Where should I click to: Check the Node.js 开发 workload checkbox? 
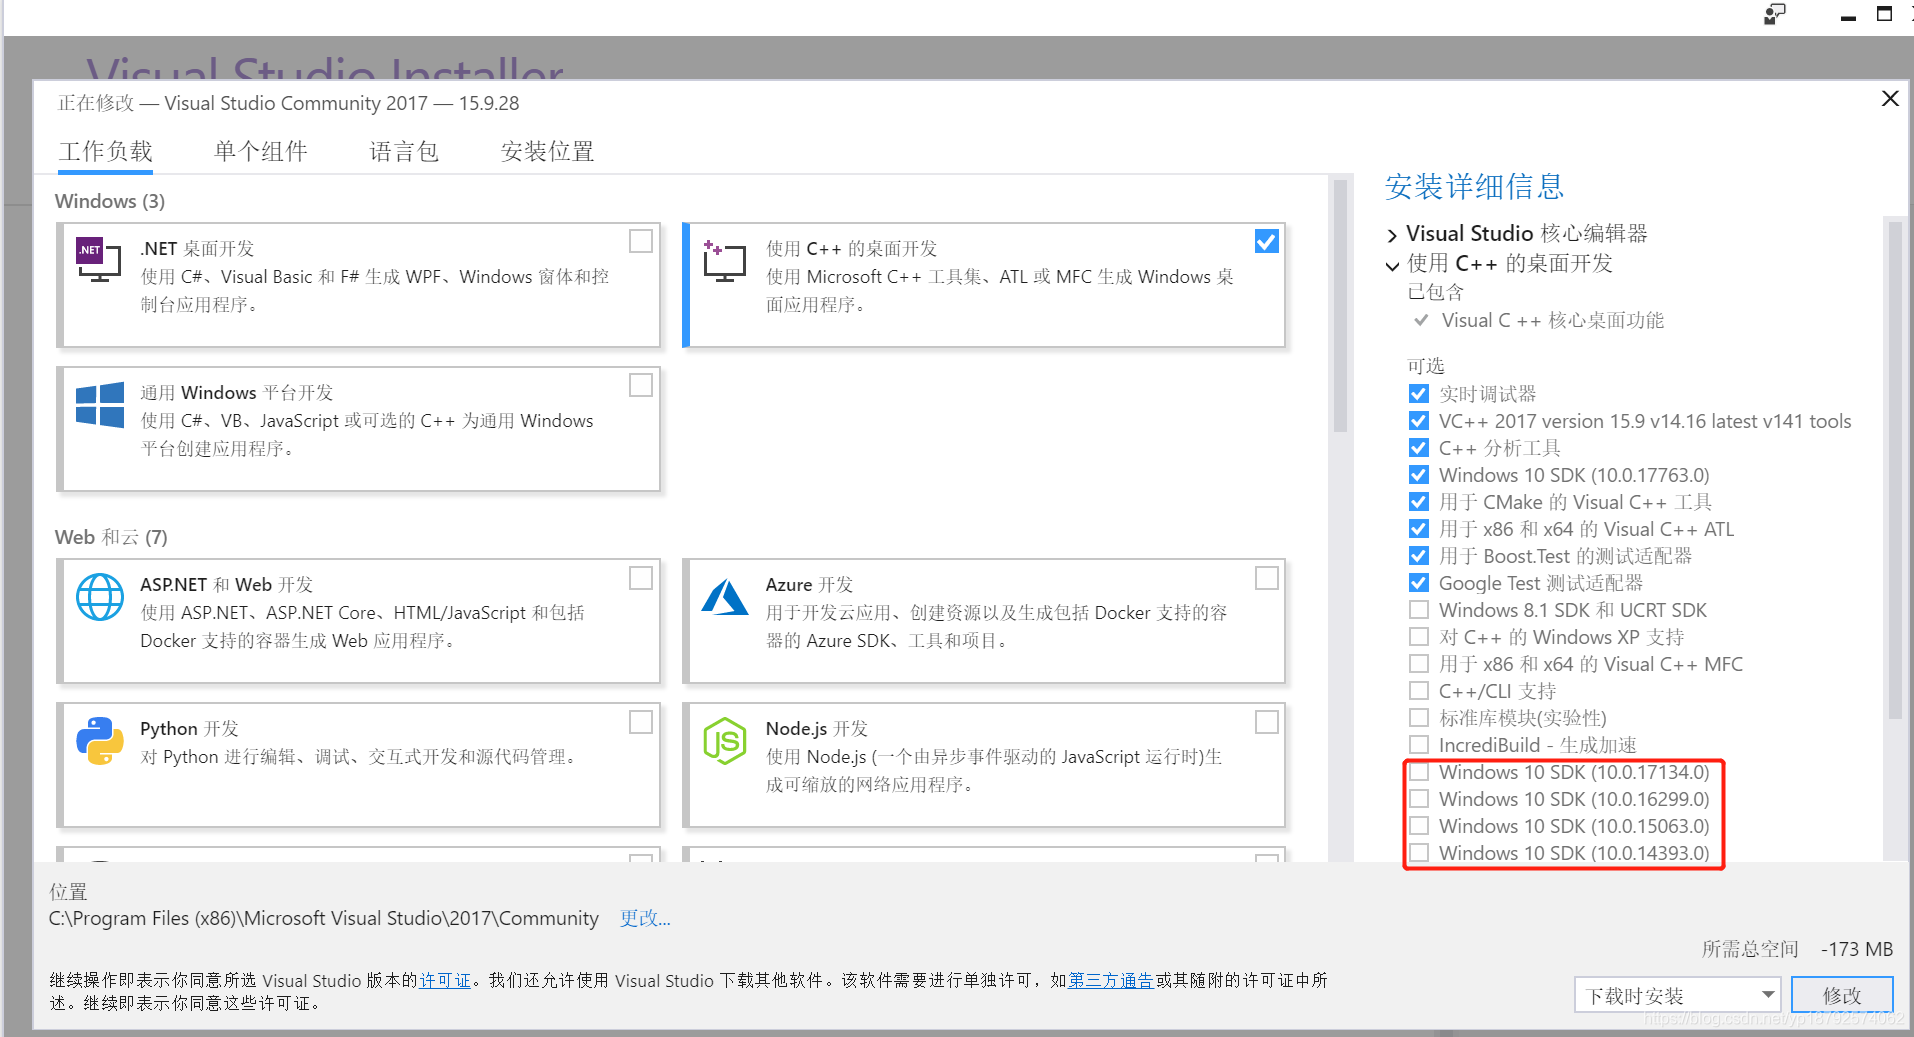[x=1266, y=722]
